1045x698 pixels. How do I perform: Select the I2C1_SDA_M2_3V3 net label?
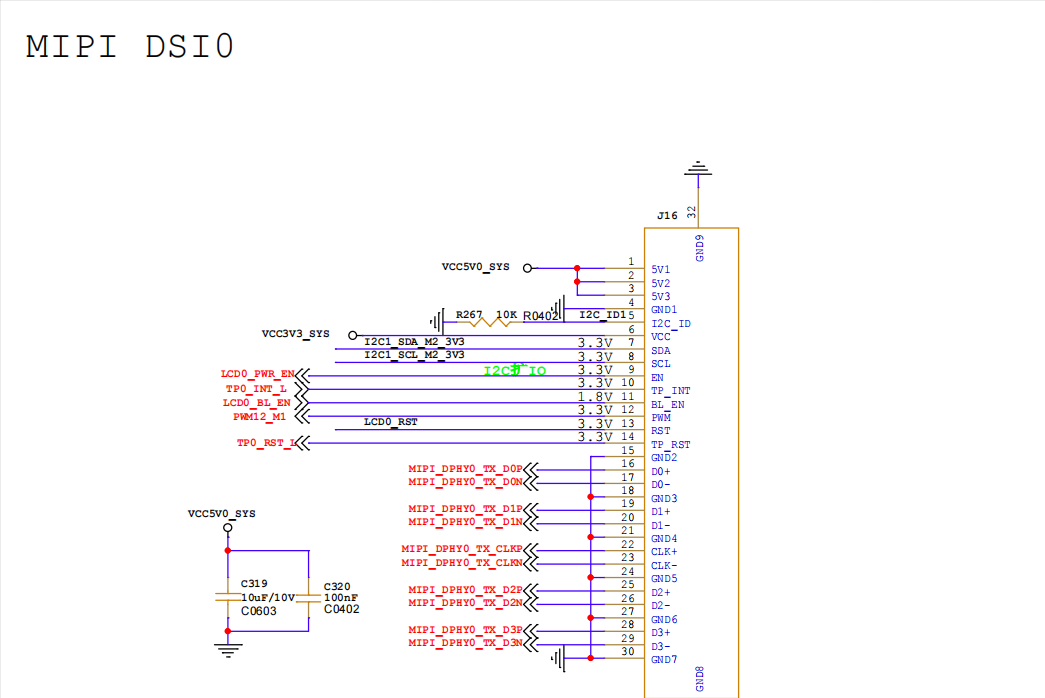414,341
